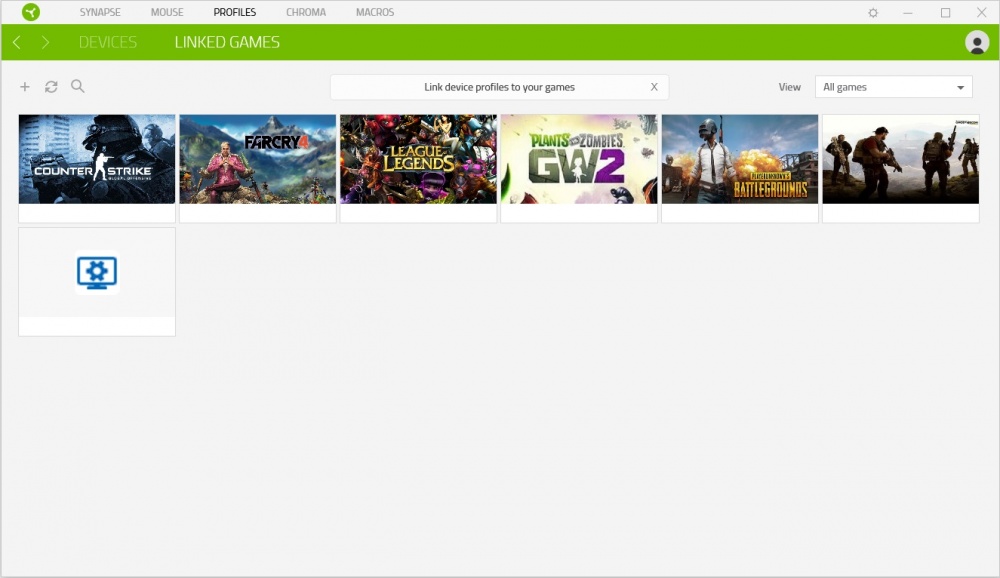Open the SYNAPSE tab
Viewport: 1000px width, 578px height.
tap(100, 12)
